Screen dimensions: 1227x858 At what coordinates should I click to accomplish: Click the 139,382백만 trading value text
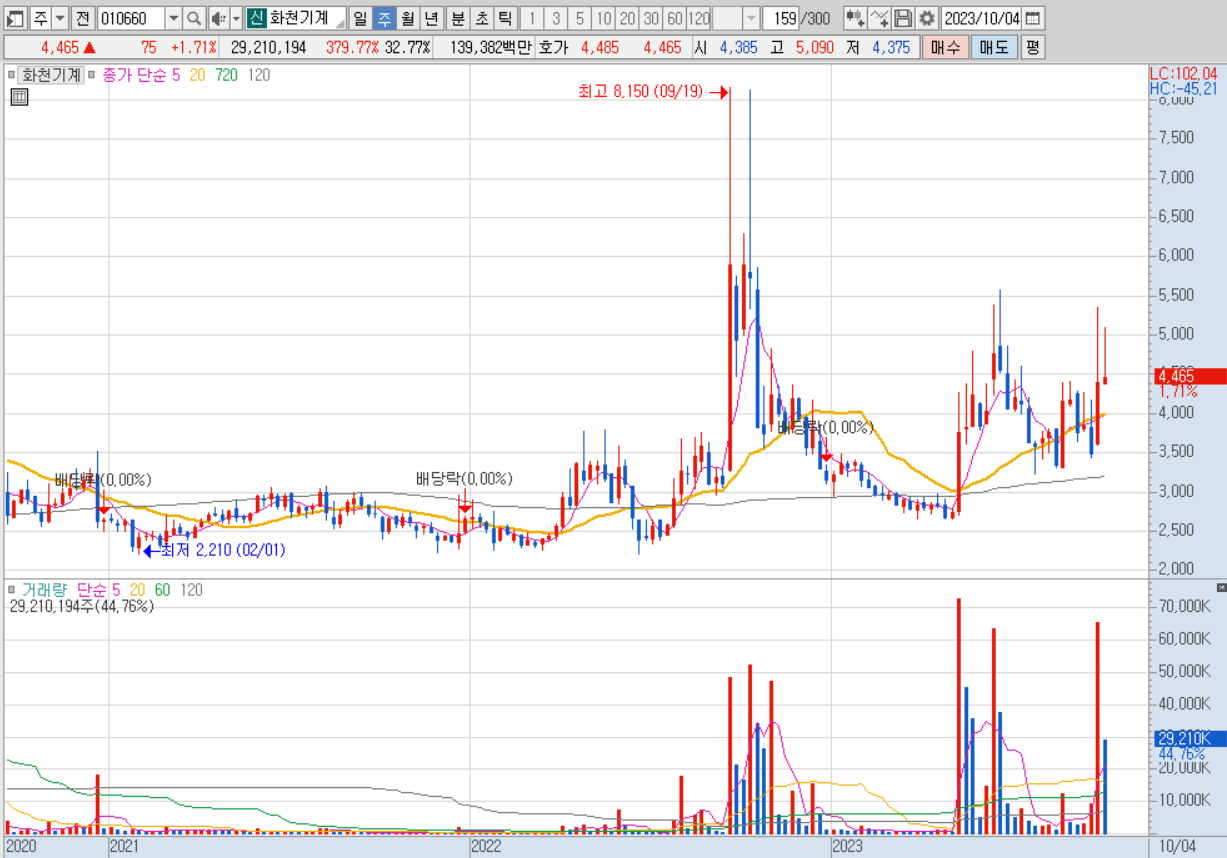pyautogui.click(x=490, y=47)
